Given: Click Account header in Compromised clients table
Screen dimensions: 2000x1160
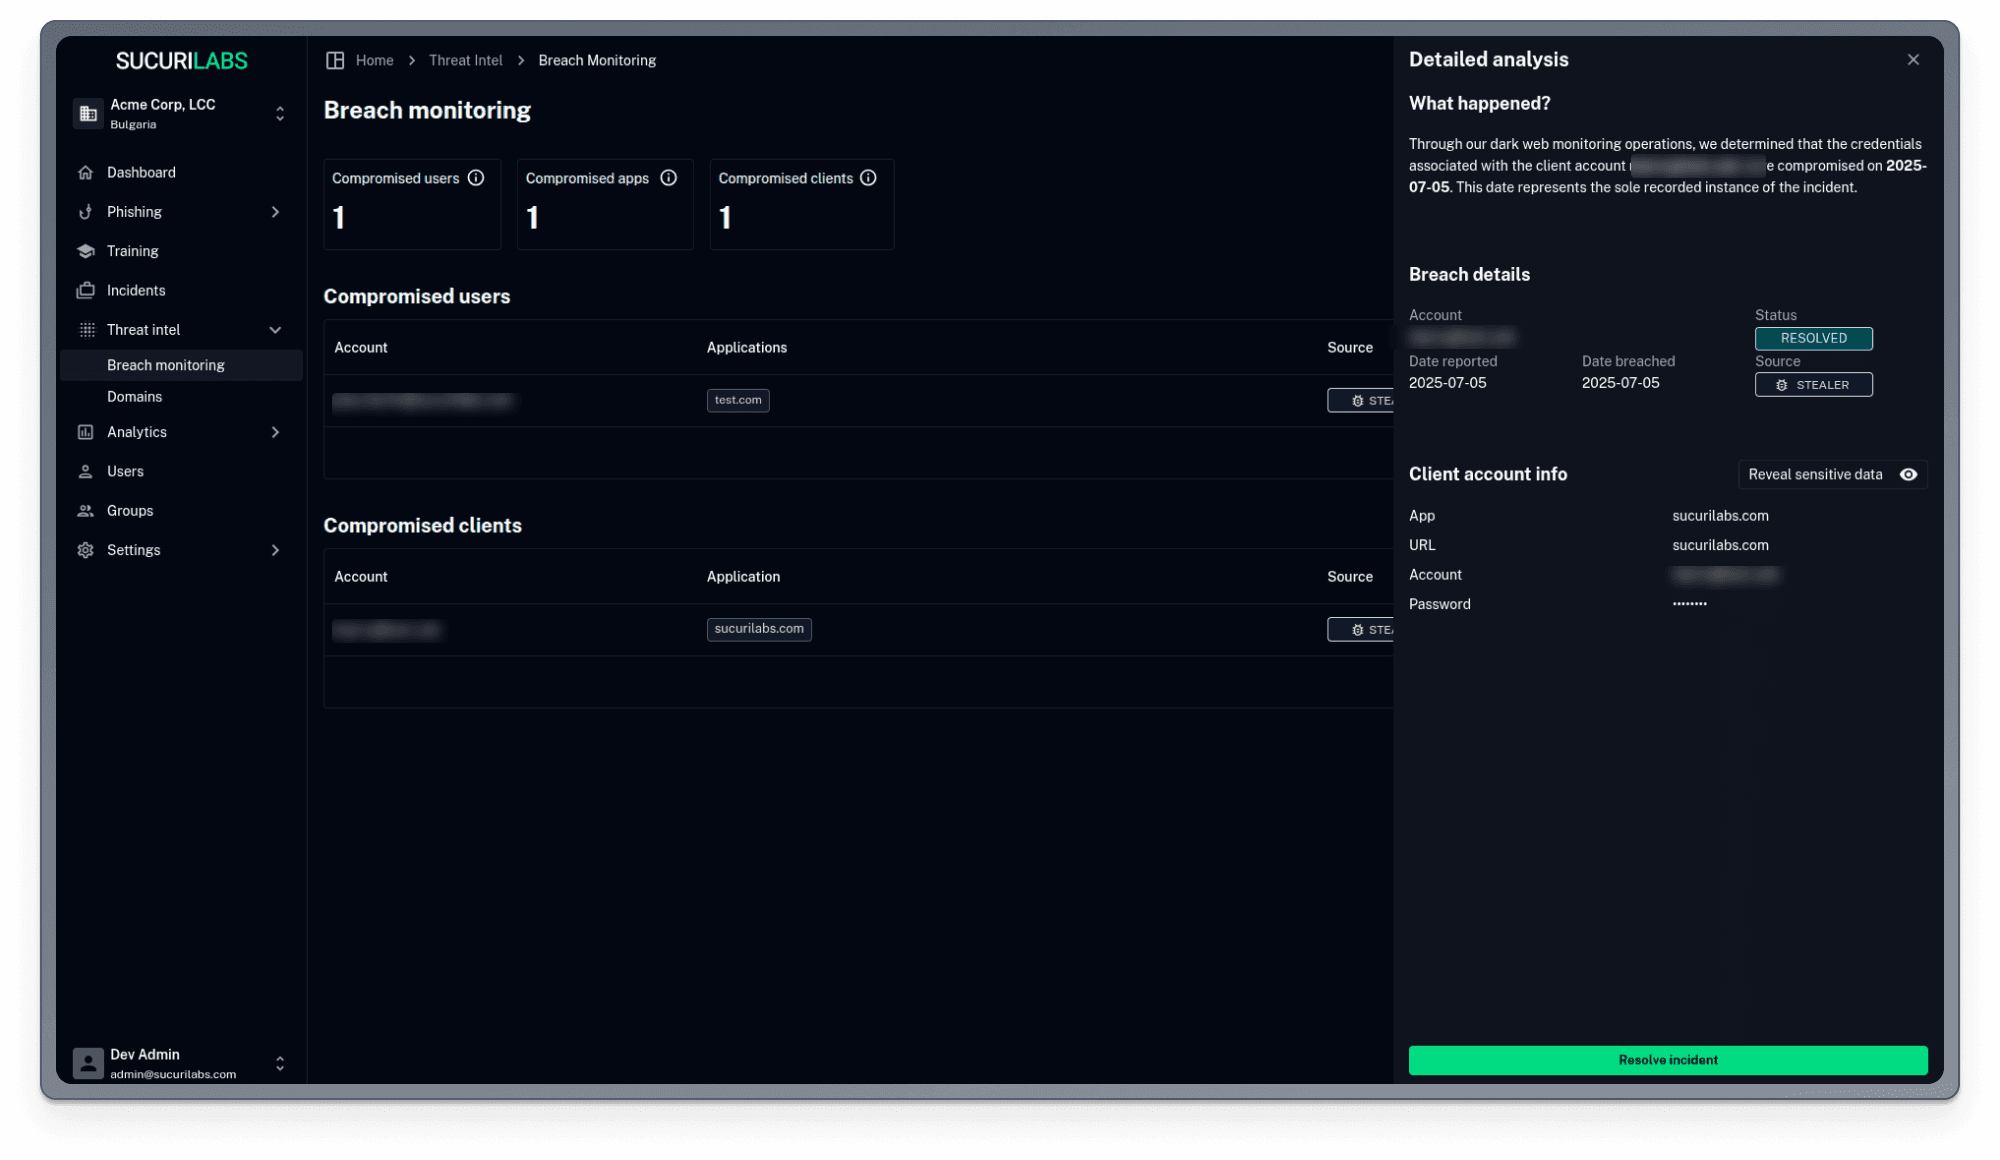Looking at the screenshot, I should [361, 577].
